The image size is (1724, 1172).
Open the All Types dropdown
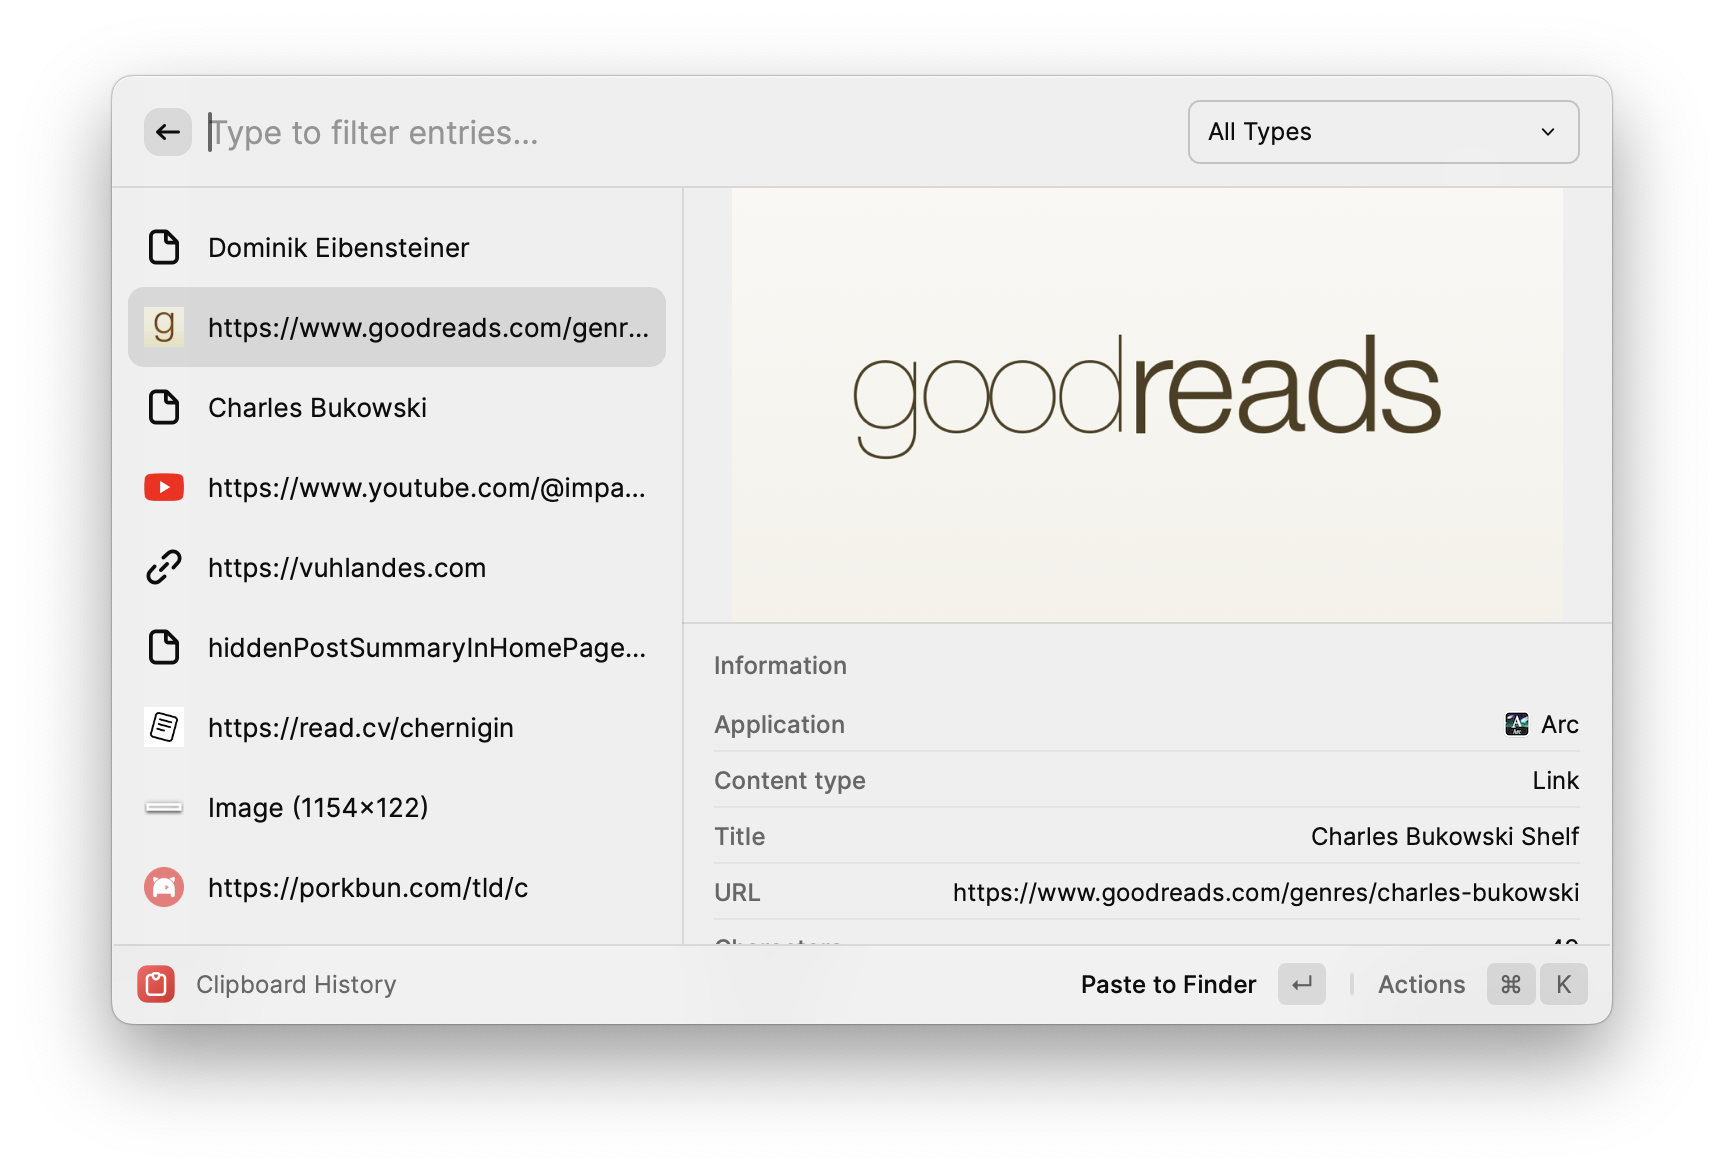click(x=1383, y=132)
